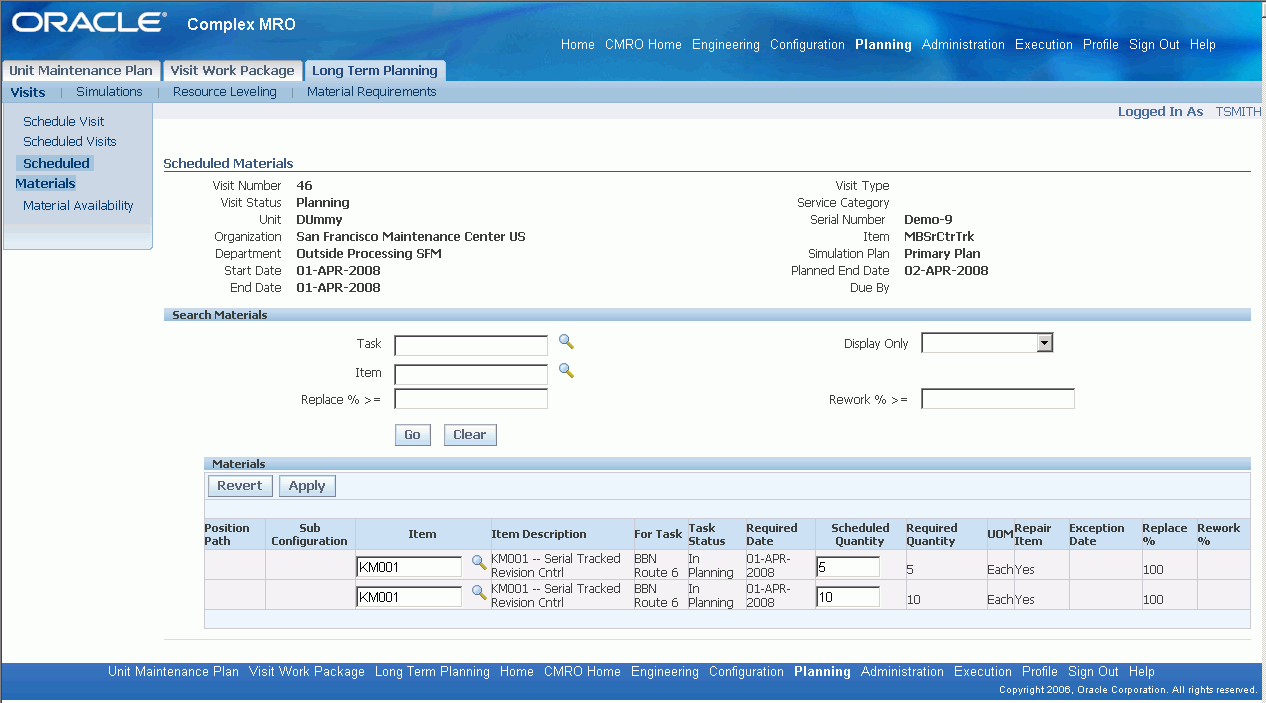Click the Configuration footer link
This screenshot has width=1266, height=703.
tap(746, 672)
